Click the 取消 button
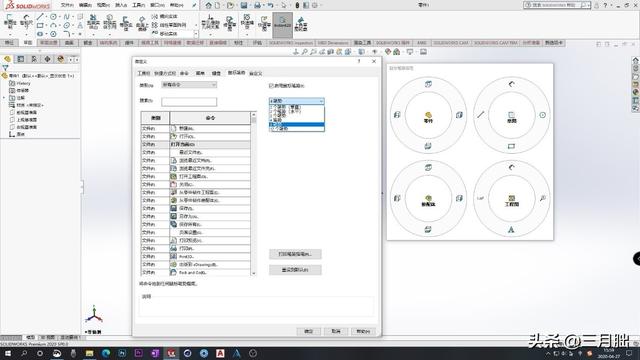The height and width of the screenshot is (360, 640). (336, 331)
